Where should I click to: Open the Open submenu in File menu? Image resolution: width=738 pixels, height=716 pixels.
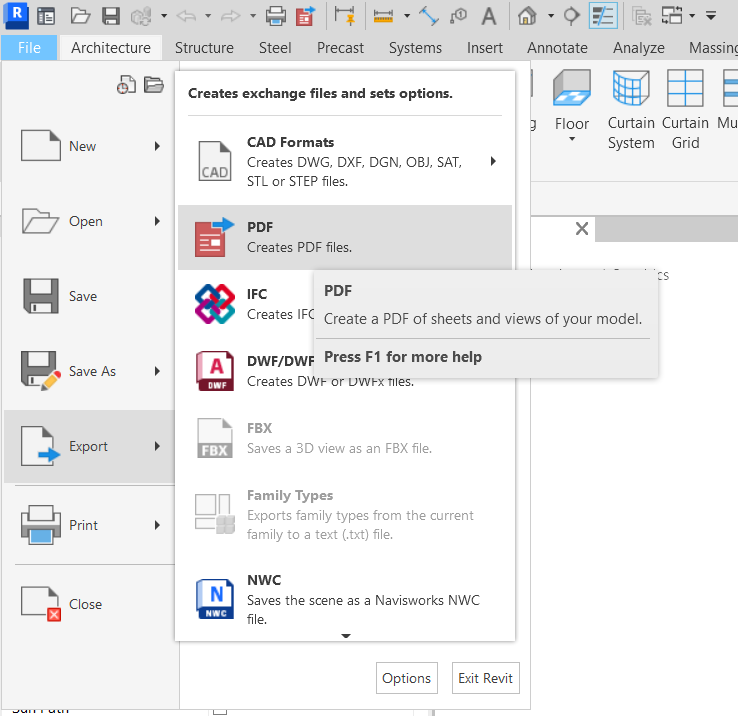[x=89, y=221]
